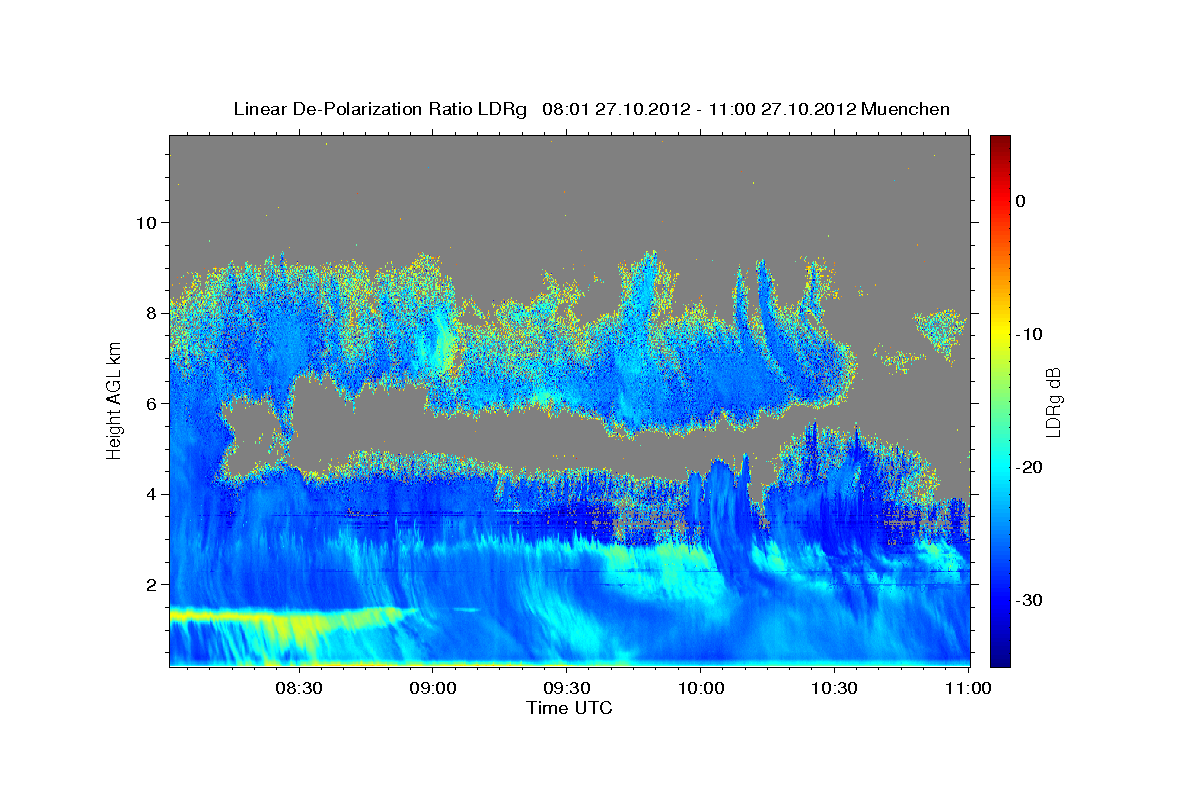Click the 'Height AGL km' axis label
Viewport: 1200px width, 800px height.
pos(115,400)
